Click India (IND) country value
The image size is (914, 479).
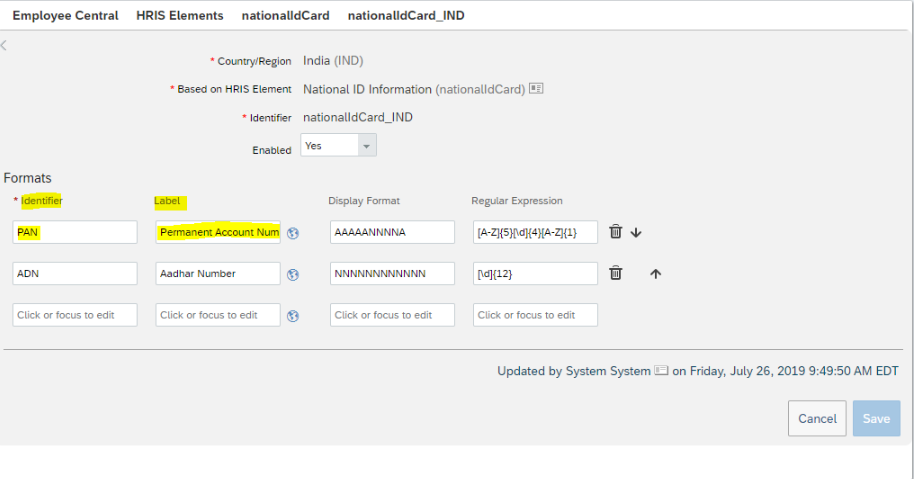333,61
